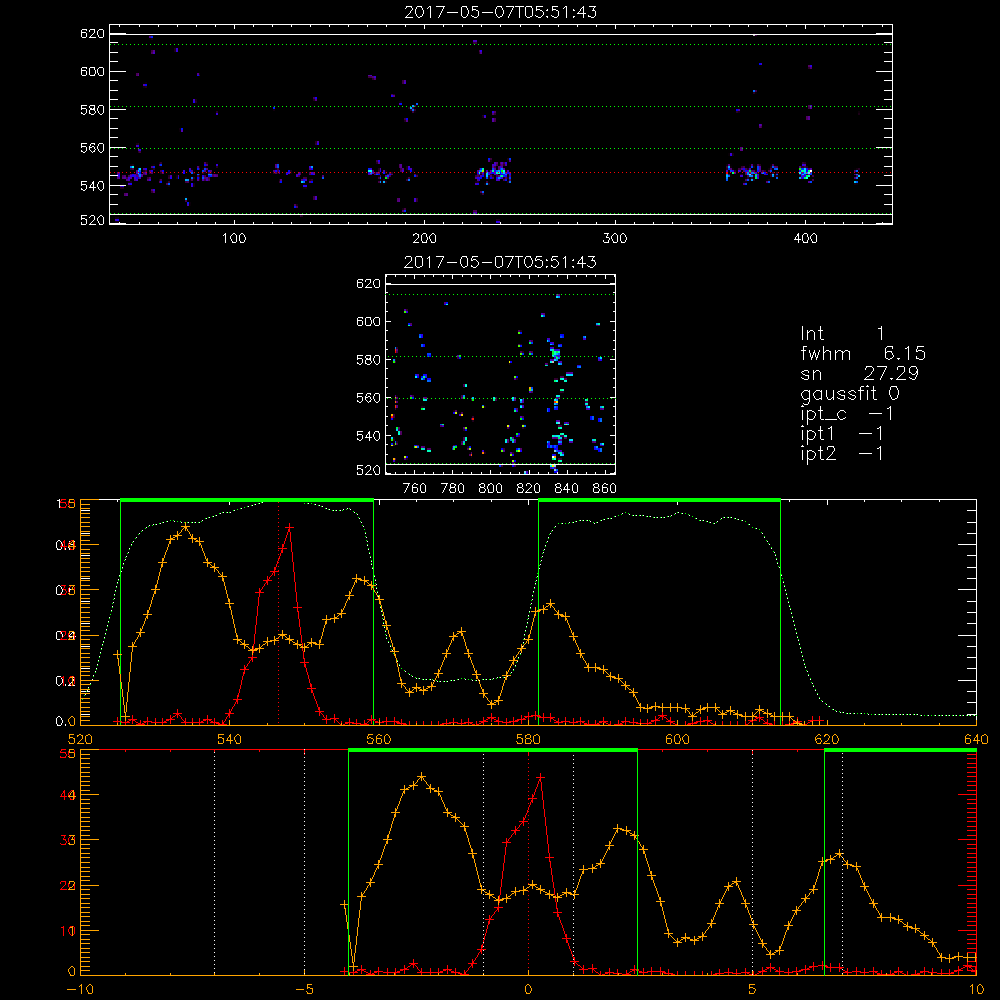
Task: Click the 'sn 27.29' value
Action: tap(860, 373)
